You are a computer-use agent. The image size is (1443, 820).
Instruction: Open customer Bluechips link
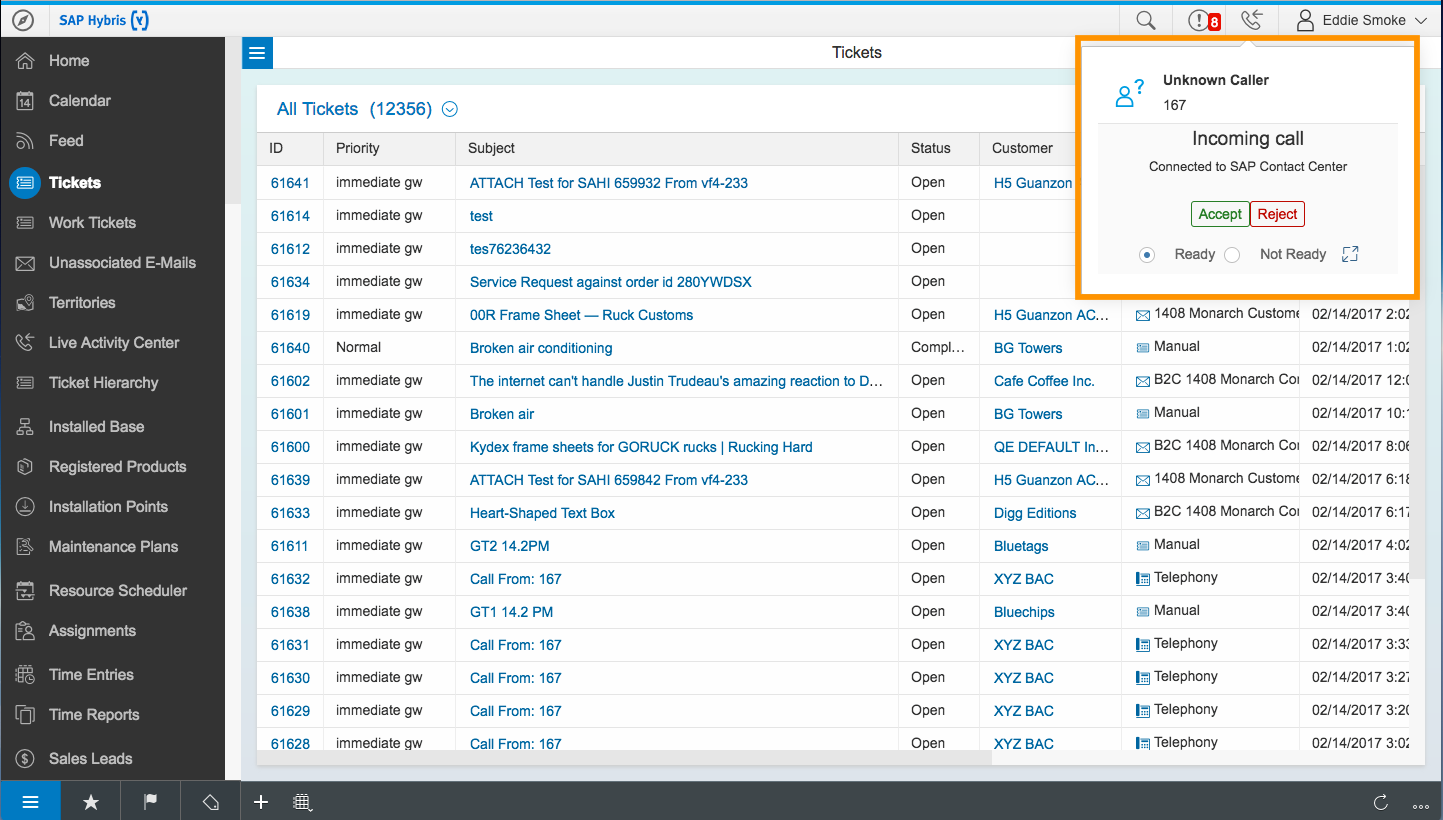point(1024,612)
